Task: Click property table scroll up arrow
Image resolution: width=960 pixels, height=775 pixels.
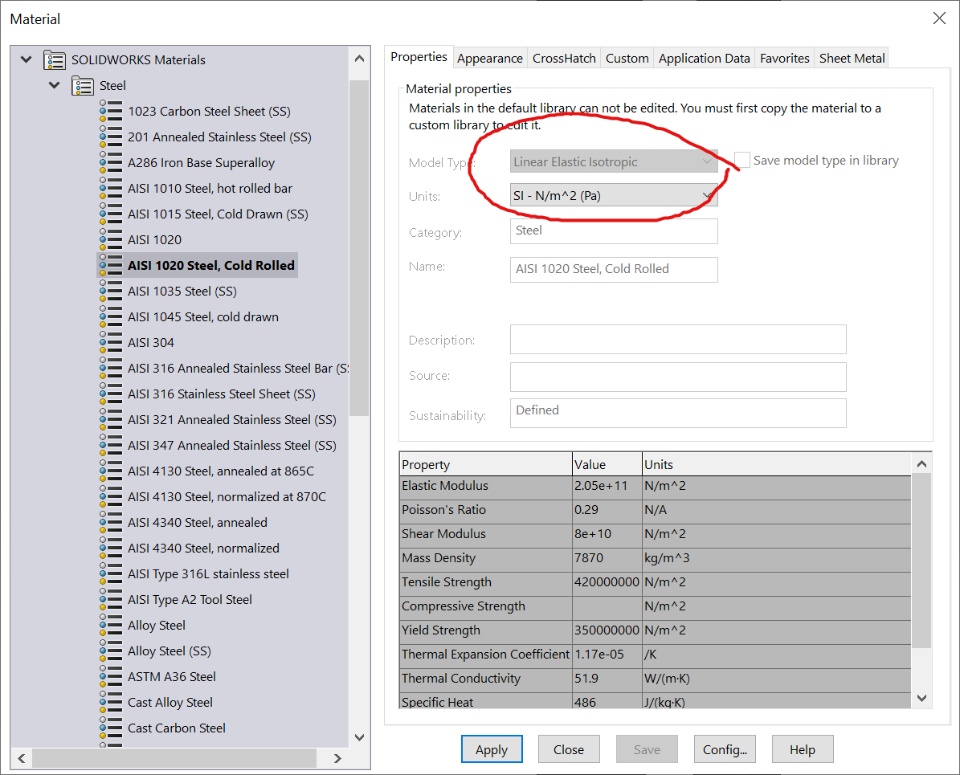Action: click(x=922, y=464)
